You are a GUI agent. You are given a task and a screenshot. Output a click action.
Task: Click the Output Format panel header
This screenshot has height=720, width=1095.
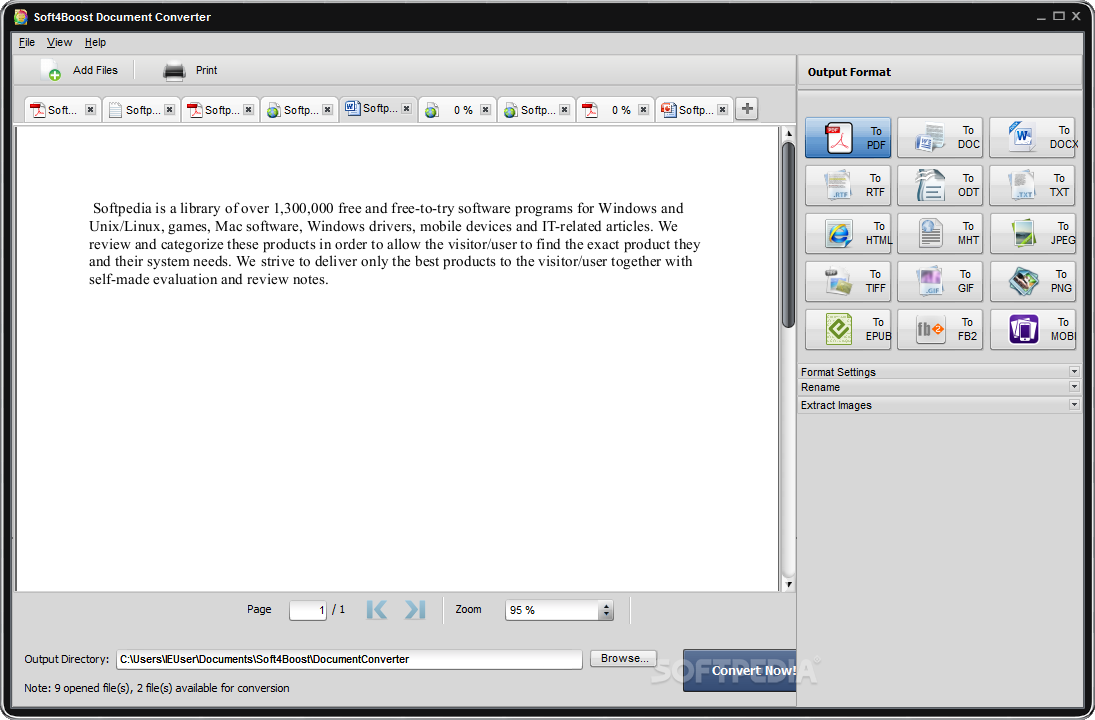[x=940, y=72]
